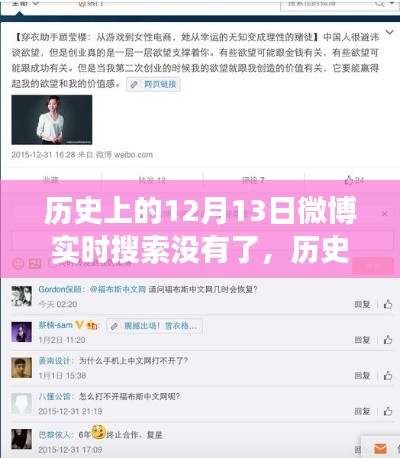The width and height of the screenshot is (400, 458).
Task: Open the 网页链接 link in post
Action: point(154,84)
